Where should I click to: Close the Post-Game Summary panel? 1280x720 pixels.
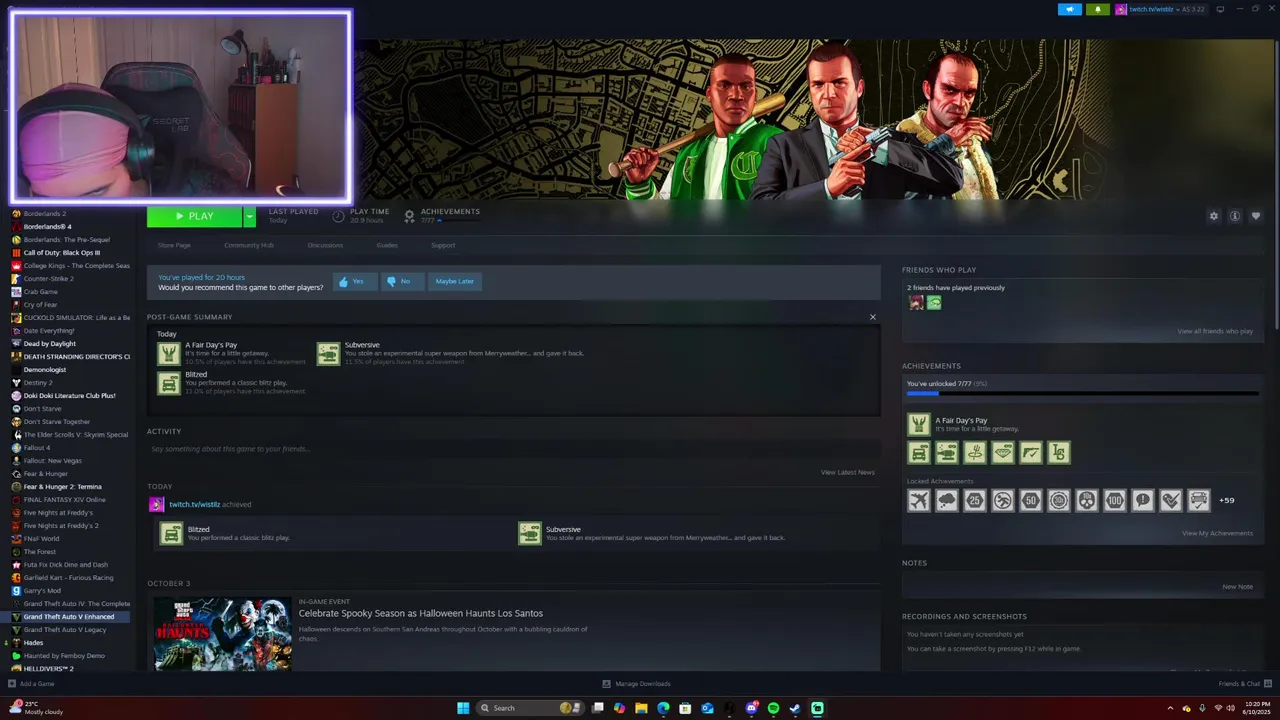click(873, 317)
